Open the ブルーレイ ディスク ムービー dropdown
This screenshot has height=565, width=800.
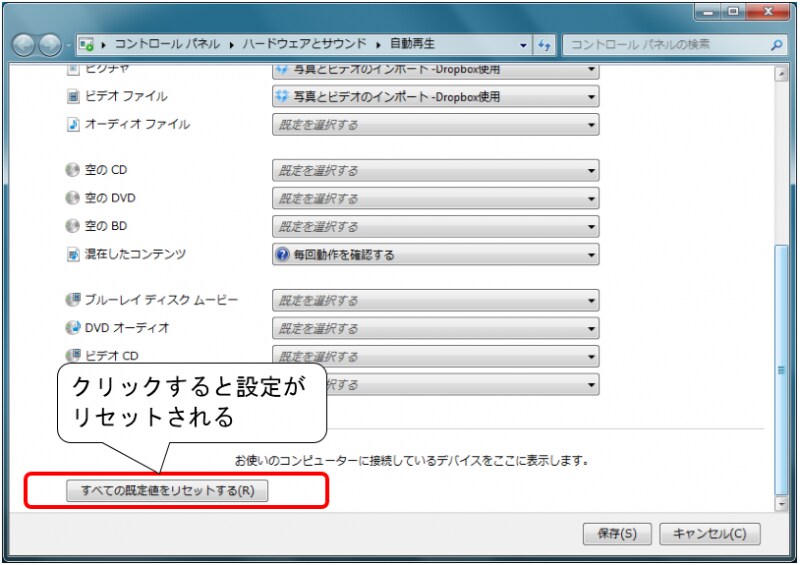click(x=436, y=301)
